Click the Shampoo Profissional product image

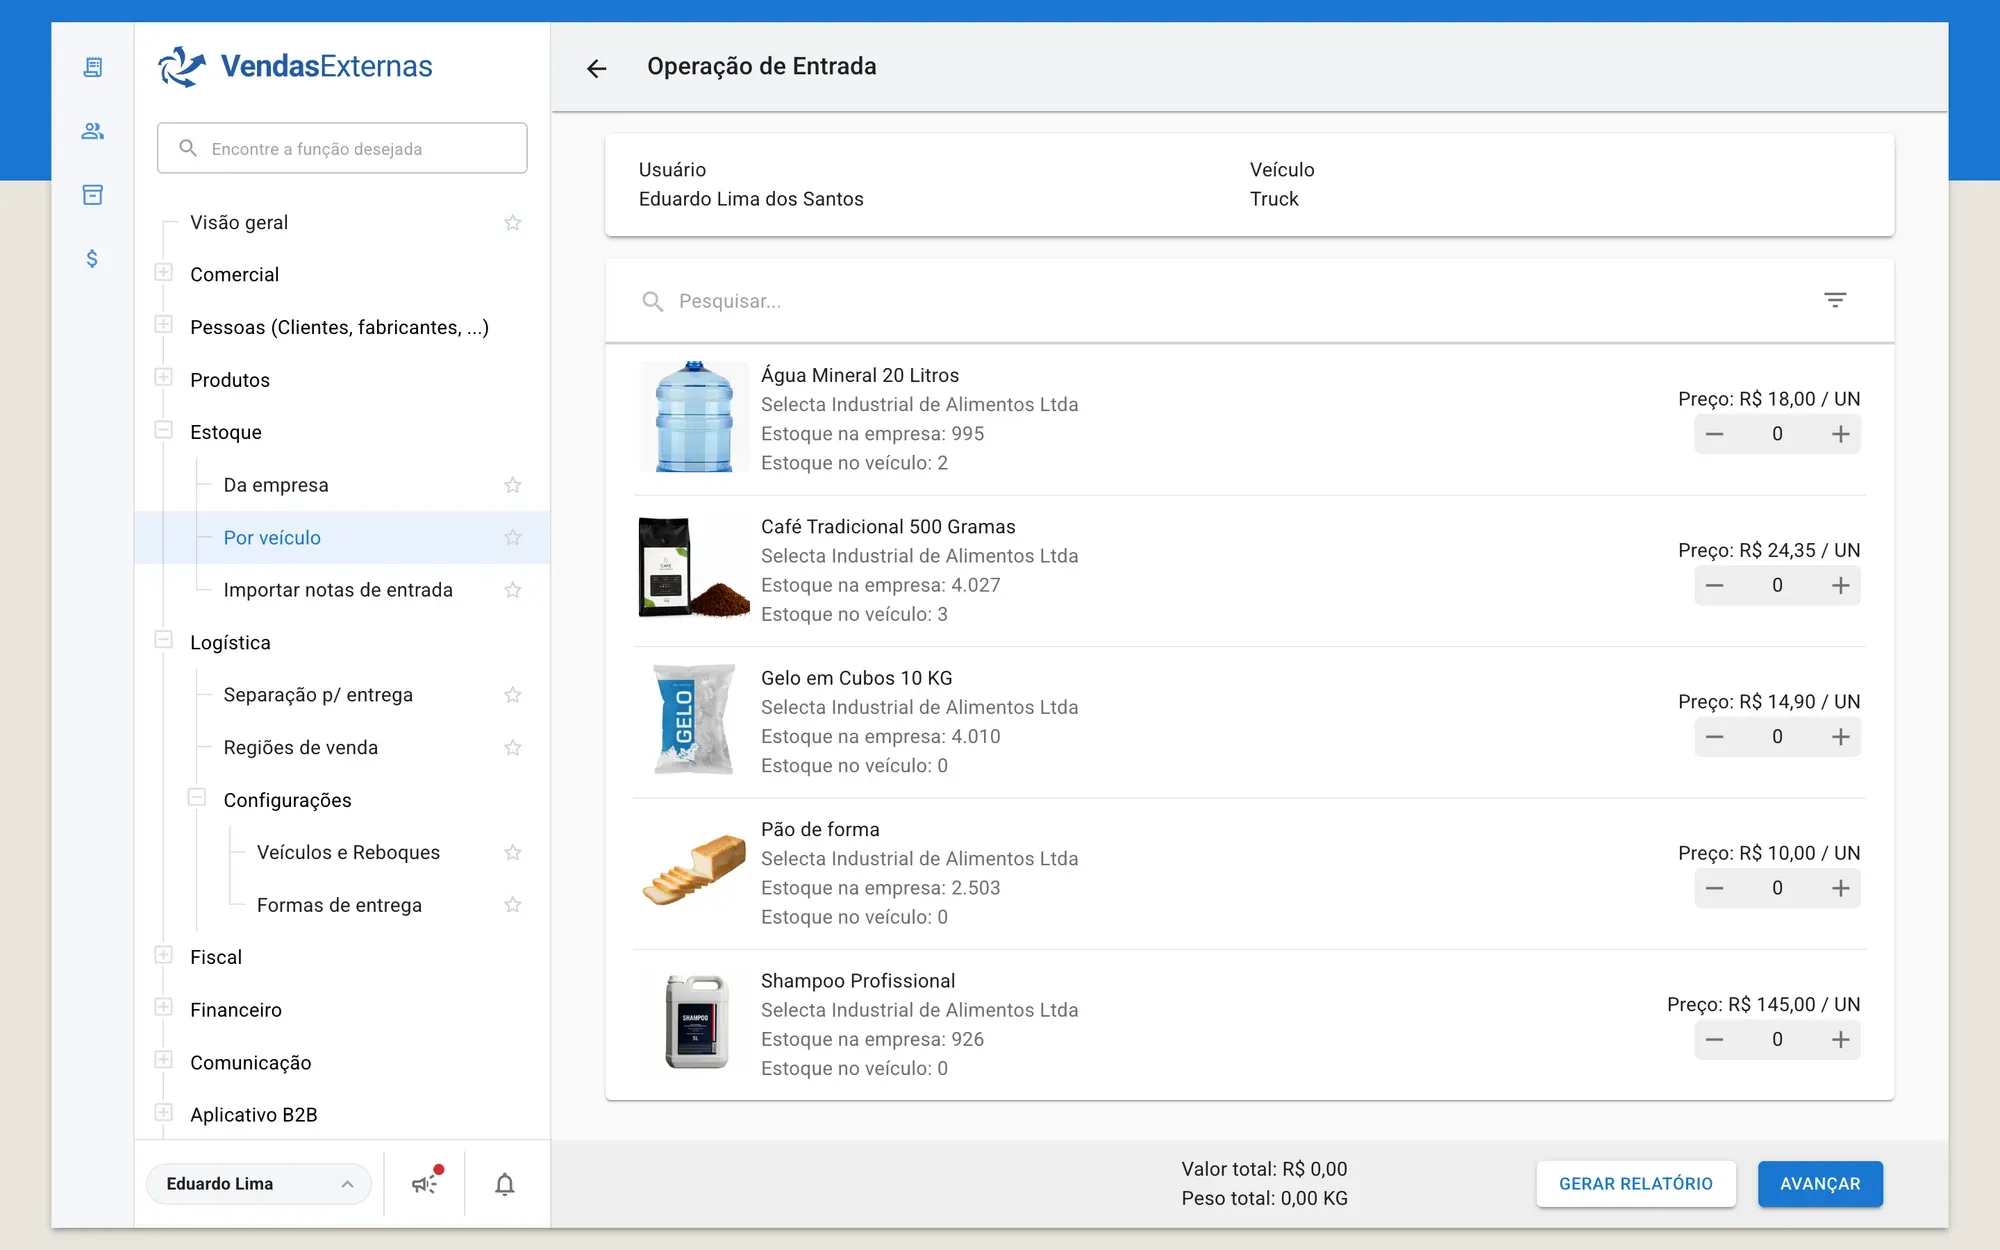point(696,1022)
